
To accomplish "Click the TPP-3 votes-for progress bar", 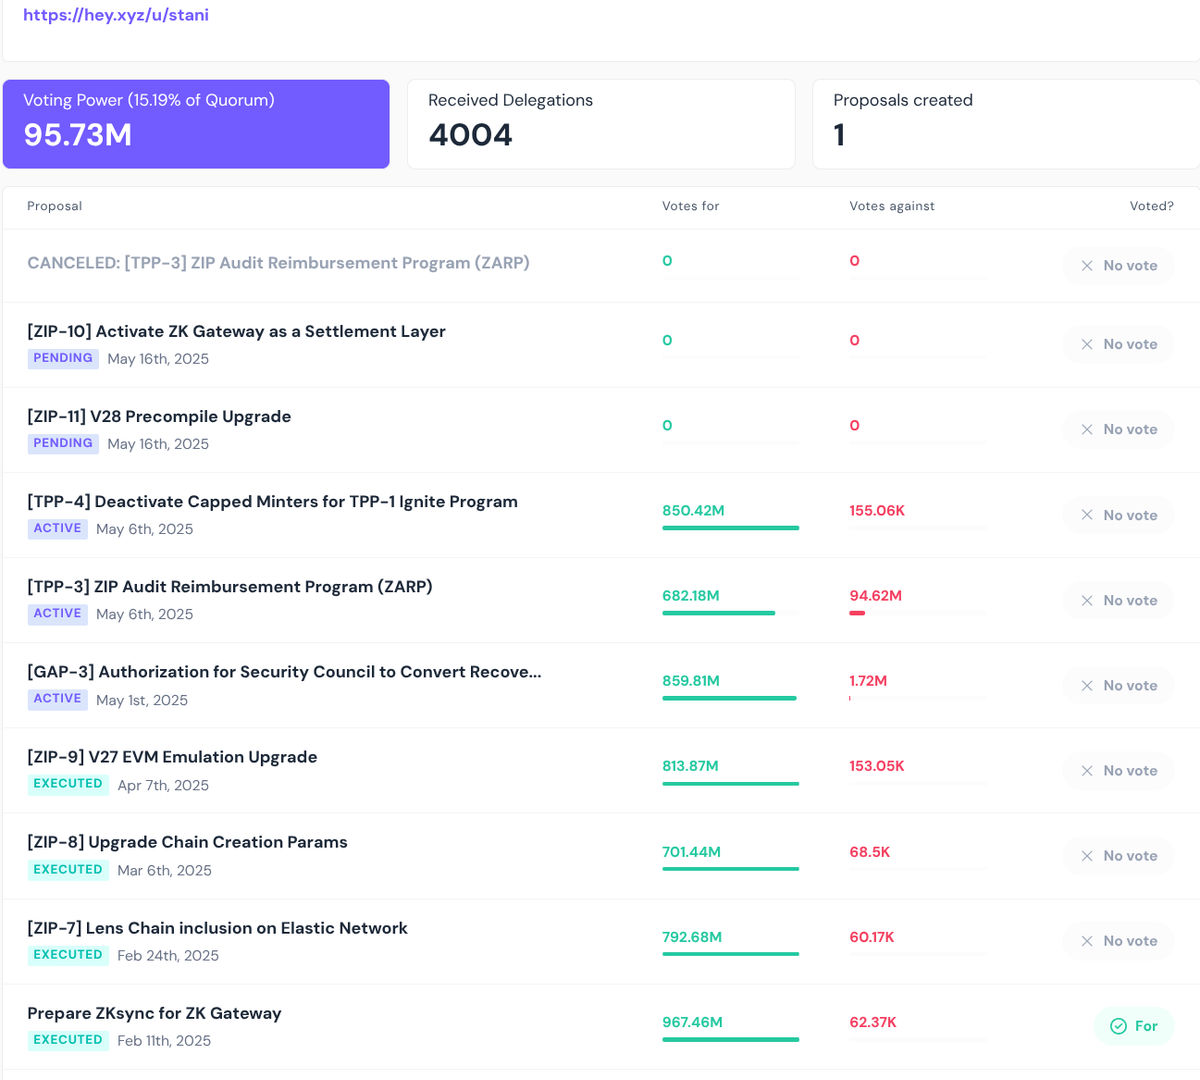I will click(731, 613).
